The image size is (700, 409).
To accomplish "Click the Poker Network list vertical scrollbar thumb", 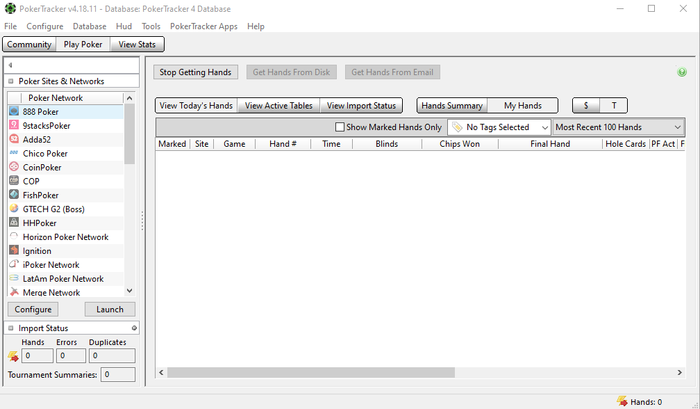I will click(x=129, y=134).
